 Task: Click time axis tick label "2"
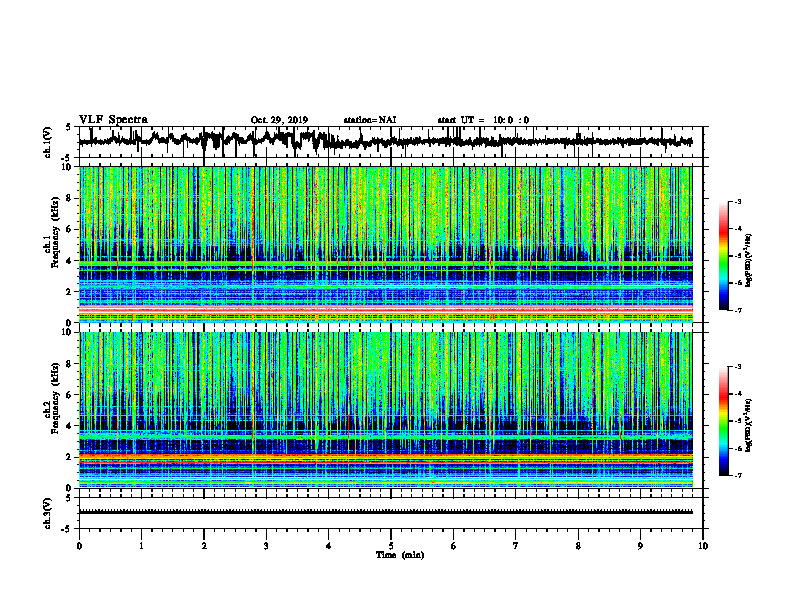[204, 546]
